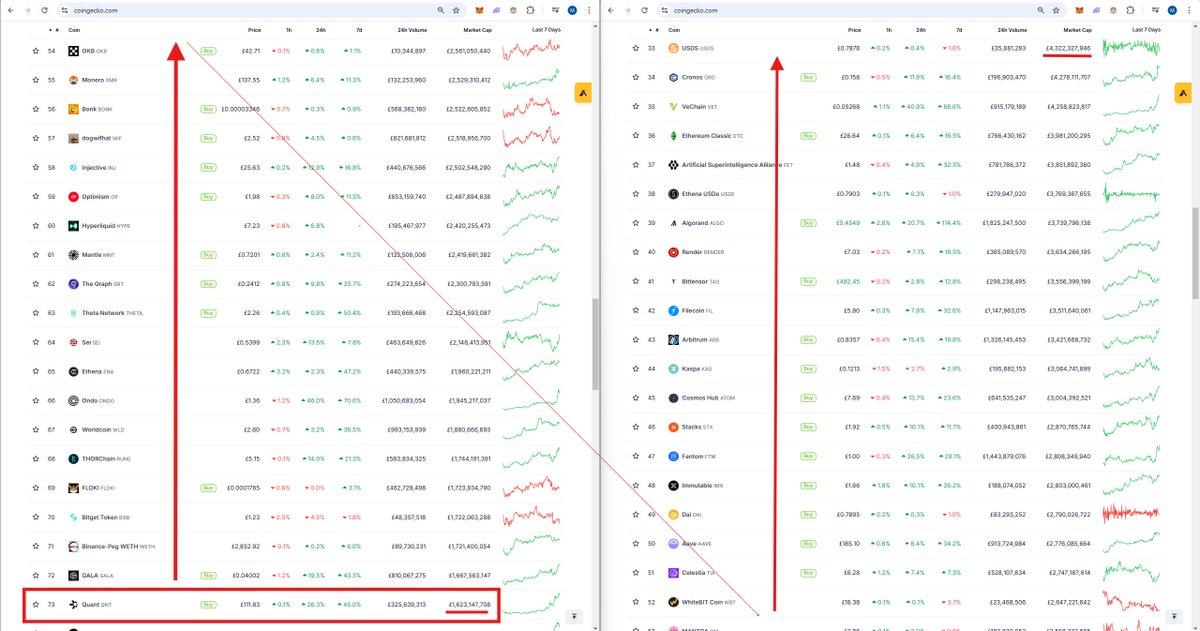Image resolution: width=1200 pixels, height=631 pixels.
Task: Open Extensions puzzle icon in right window
Action: pyautogui.click(x=1130, y=10)
